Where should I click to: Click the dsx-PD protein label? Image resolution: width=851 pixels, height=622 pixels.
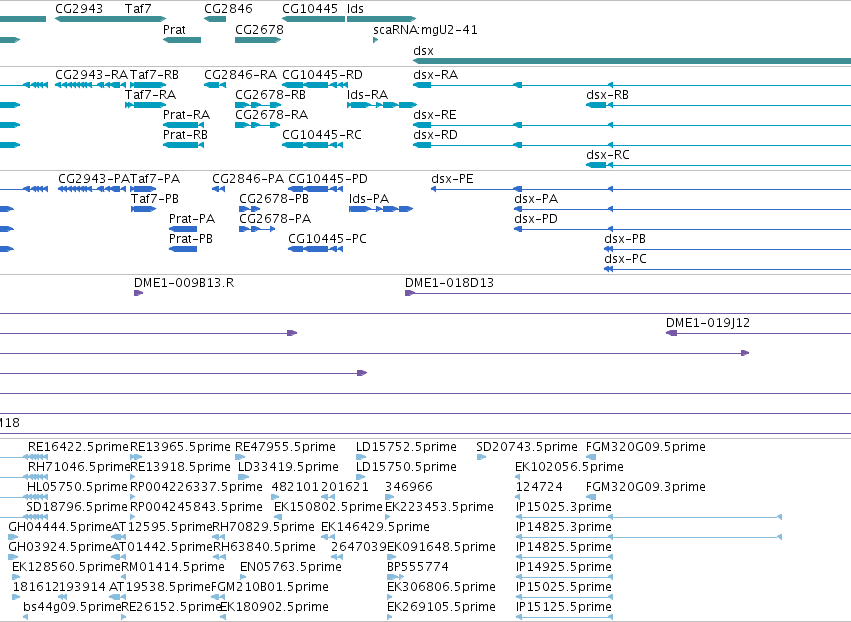pyautogui.click(x=536, y=219)
